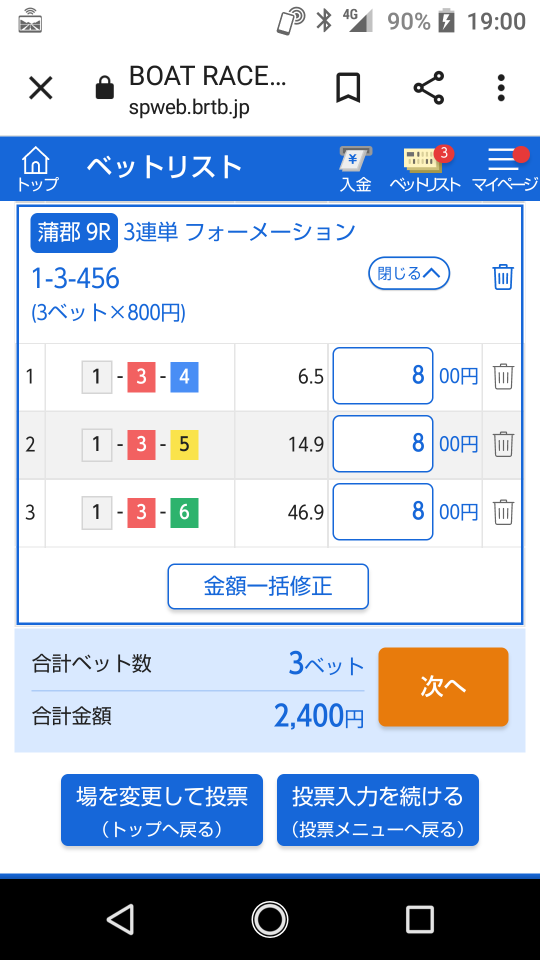Share the page using the share icon

tap(429, 88)
